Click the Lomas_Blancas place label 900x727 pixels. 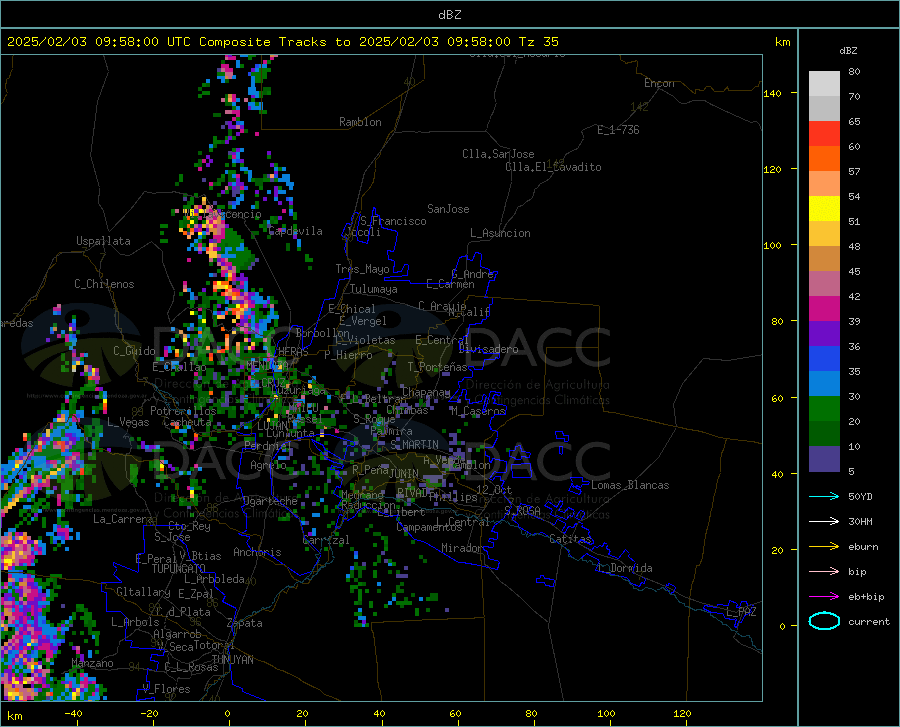point(630,485)
